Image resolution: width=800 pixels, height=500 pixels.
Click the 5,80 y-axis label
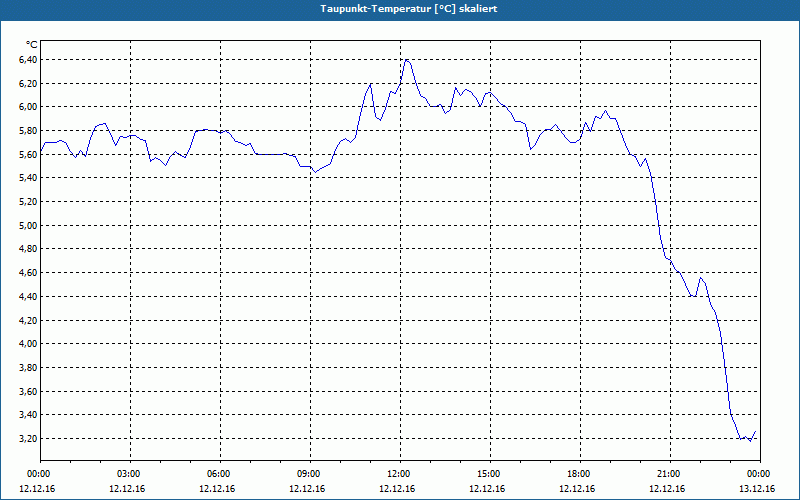point(29,131)
